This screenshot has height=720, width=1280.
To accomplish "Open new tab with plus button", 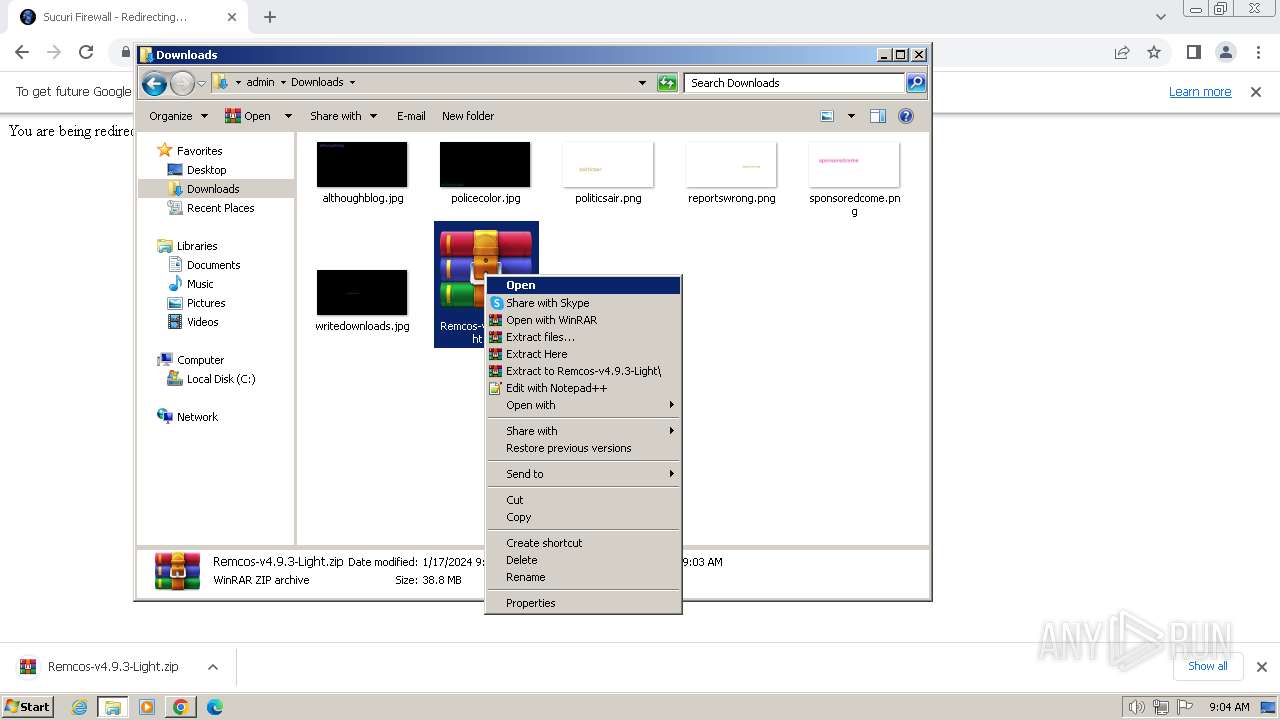I will tap(270, 17).
